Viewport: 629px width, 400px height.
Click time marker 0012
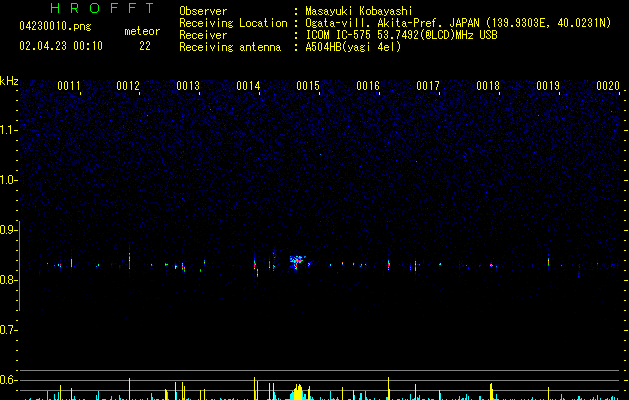pyautogui.click(x=128, y=86)
